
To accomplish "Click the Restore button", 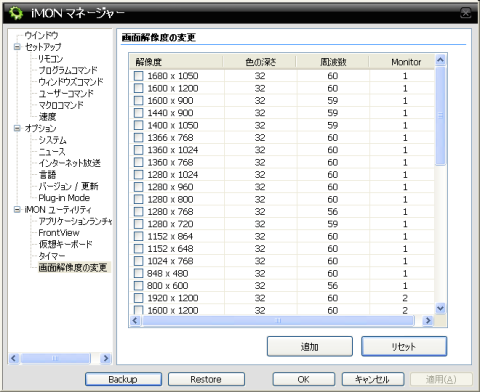I will [x=206, y=379].
